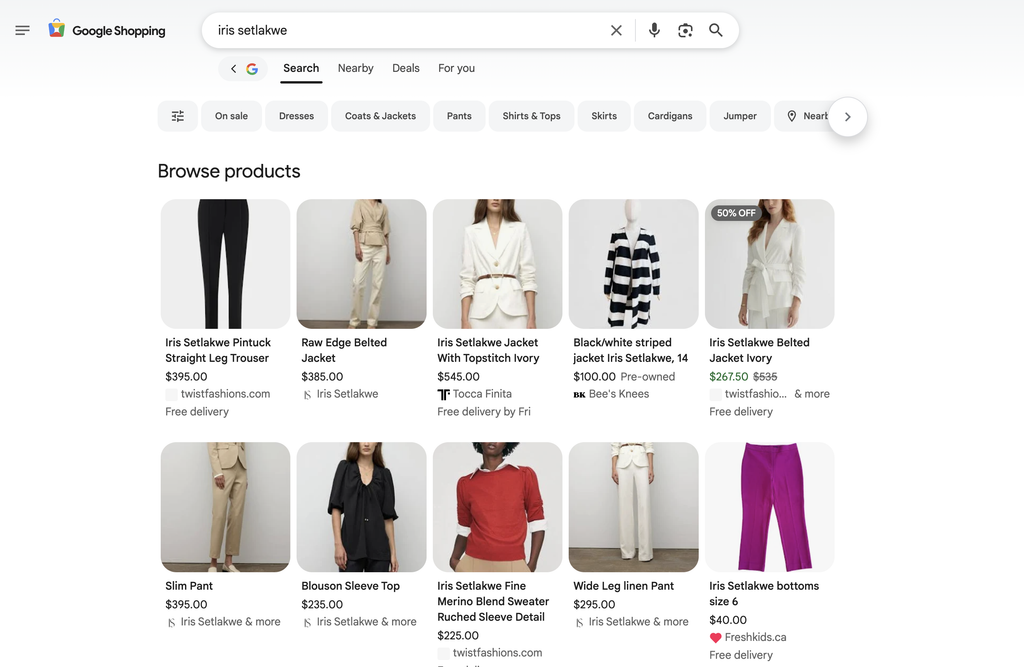Open the For you tab
Image resolution: width=1024 pixels, height=667 pixels.
pos(456,68)
